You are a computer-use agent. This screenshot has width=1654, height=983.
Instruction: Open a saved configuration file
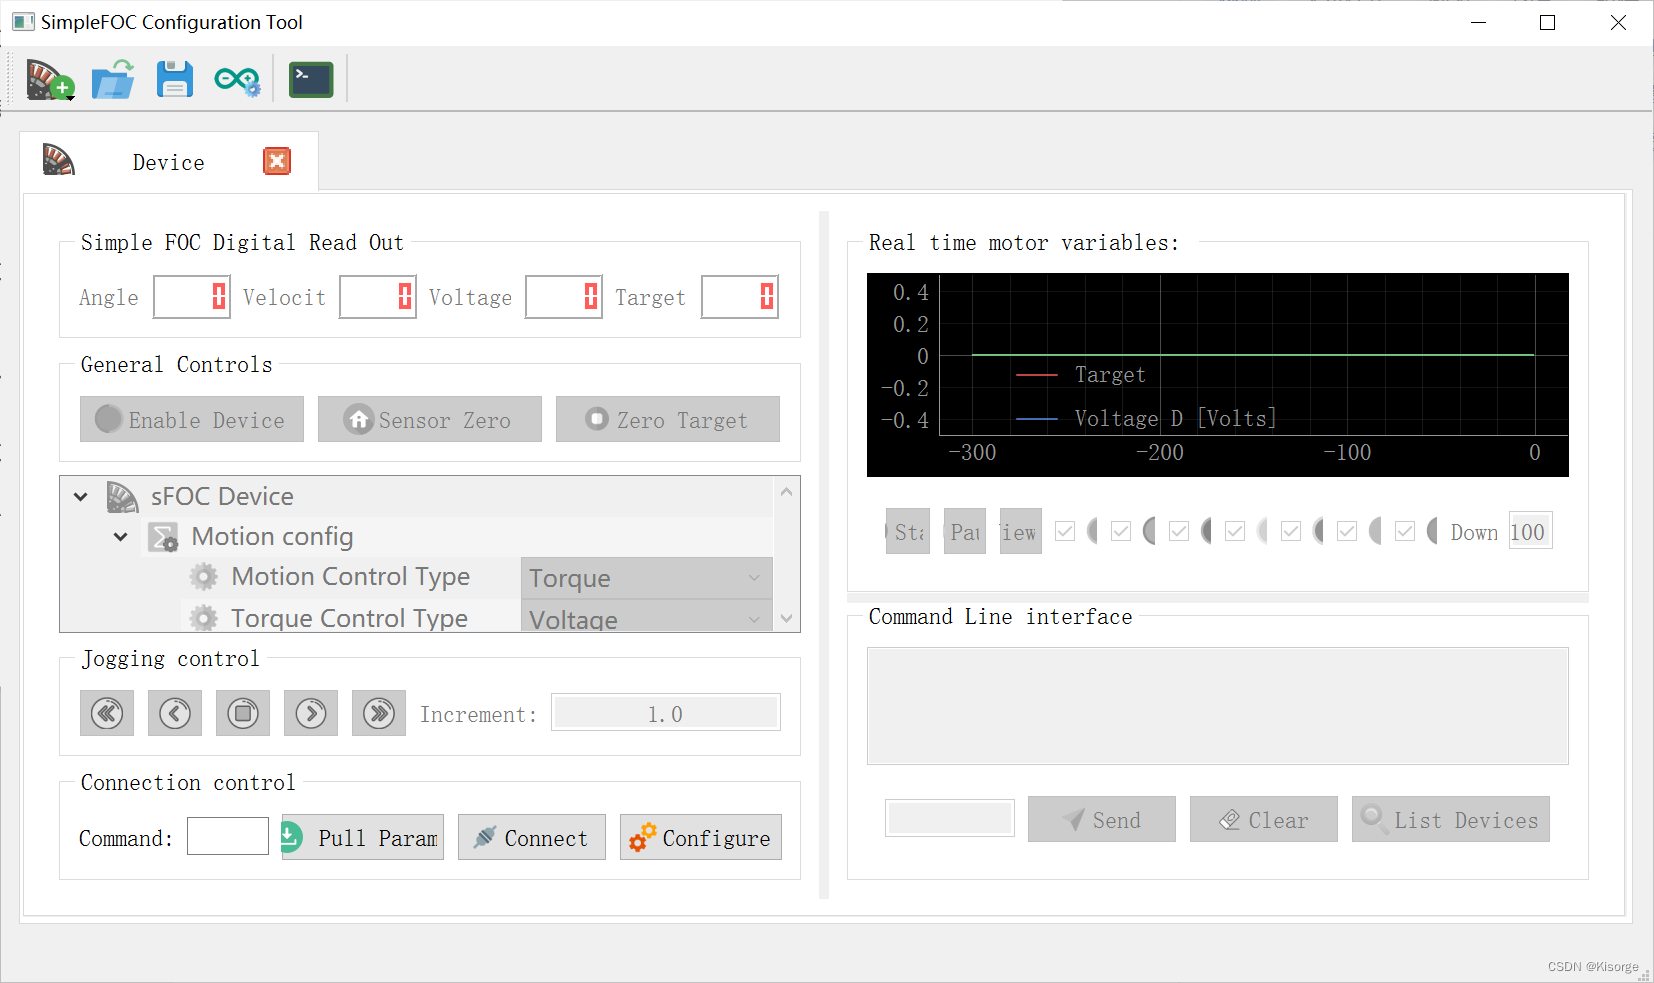coord(112,79)
